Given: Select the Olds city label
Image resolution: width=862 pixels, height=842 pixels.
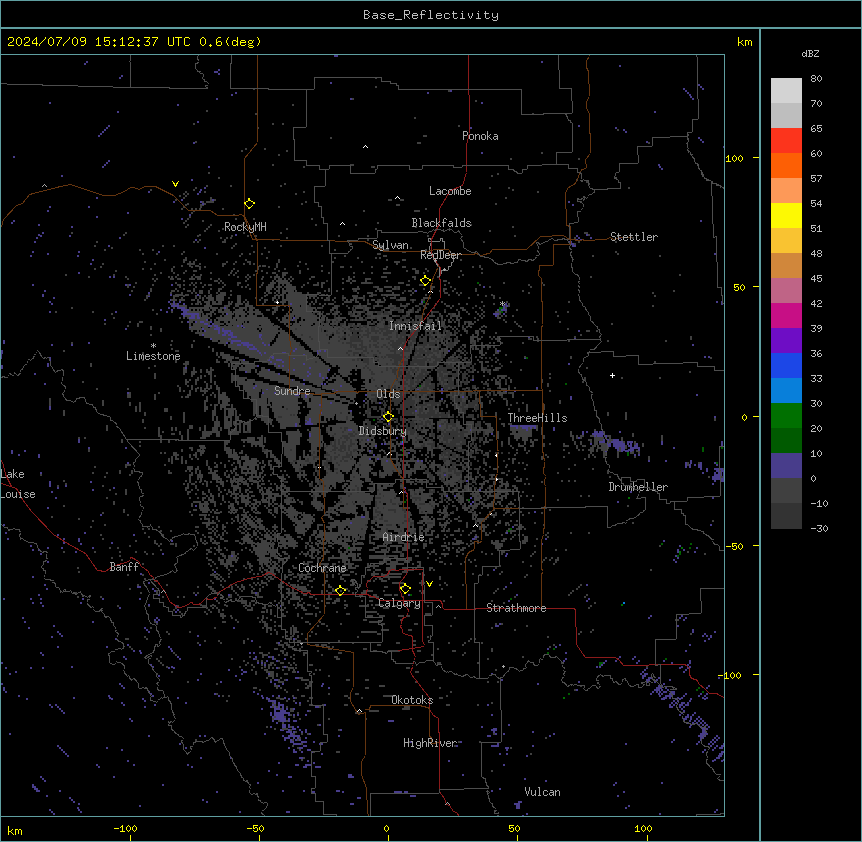Looking at the screenshot, I should tap(388, 394).
